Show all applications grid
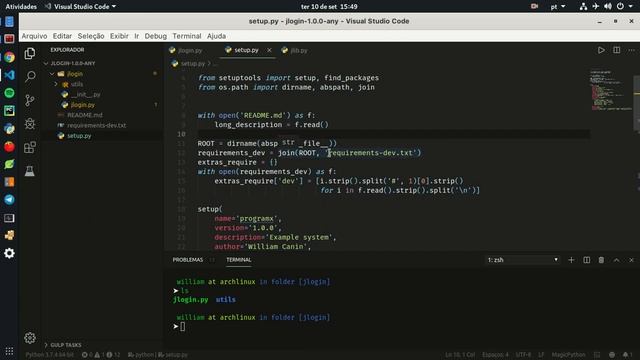This screenshot has height=360, width=640. [x=9, y=351]
